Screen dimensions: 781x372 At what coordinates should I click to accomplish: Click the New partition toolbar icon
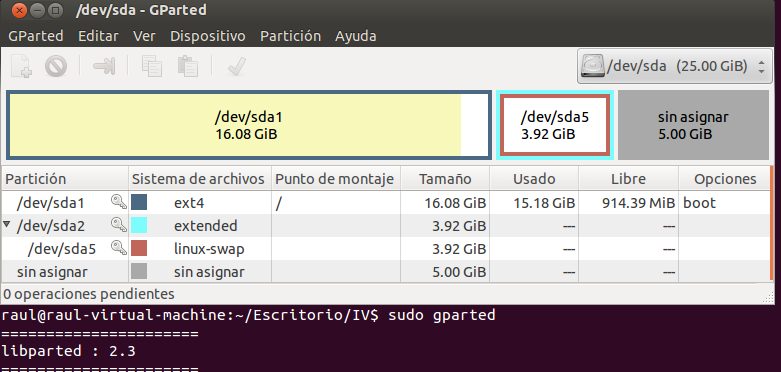tap(22, 66)
